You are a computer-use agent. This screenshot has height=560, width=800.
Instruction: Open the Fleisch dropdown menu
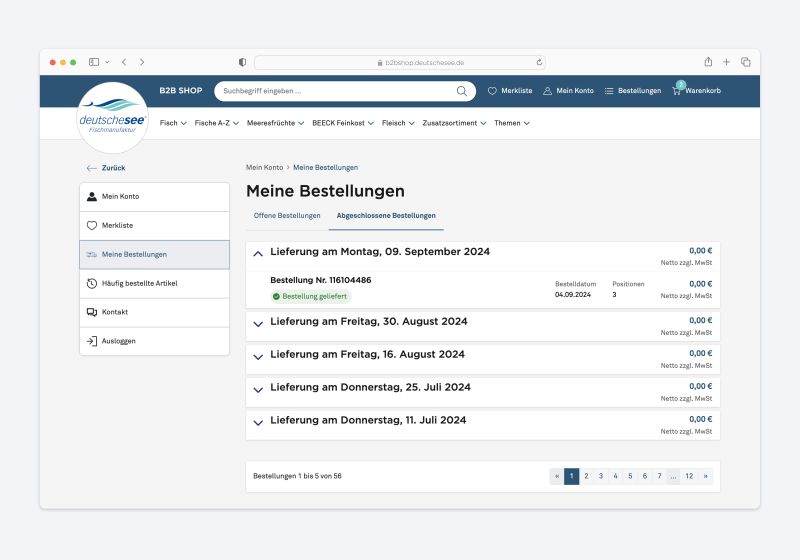click(x=398, y=123)
